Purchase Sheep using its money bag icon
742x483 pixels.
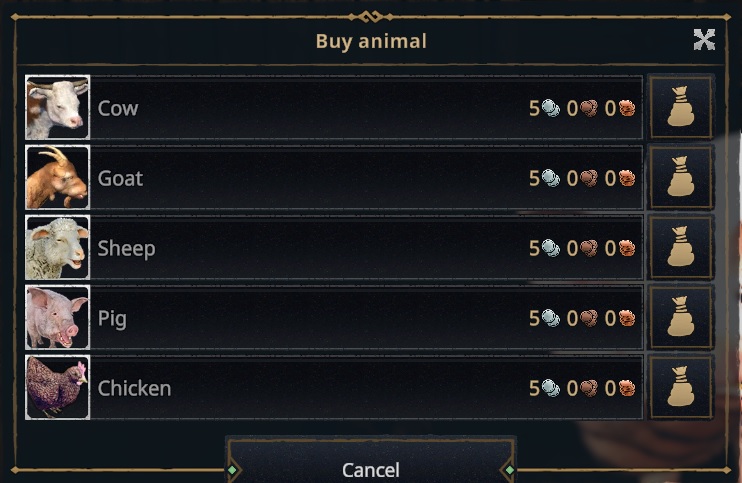click(681, 247)
